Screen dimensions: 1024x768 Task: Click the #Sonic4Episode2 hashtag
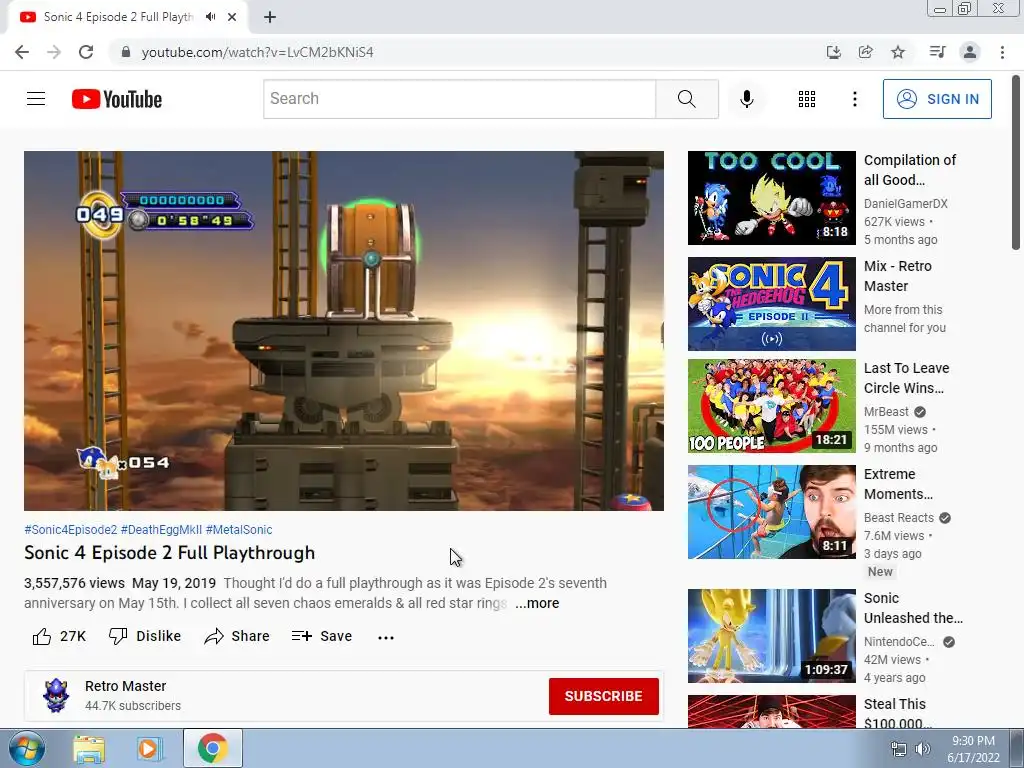pyautogui.click(x=71, y=530)
